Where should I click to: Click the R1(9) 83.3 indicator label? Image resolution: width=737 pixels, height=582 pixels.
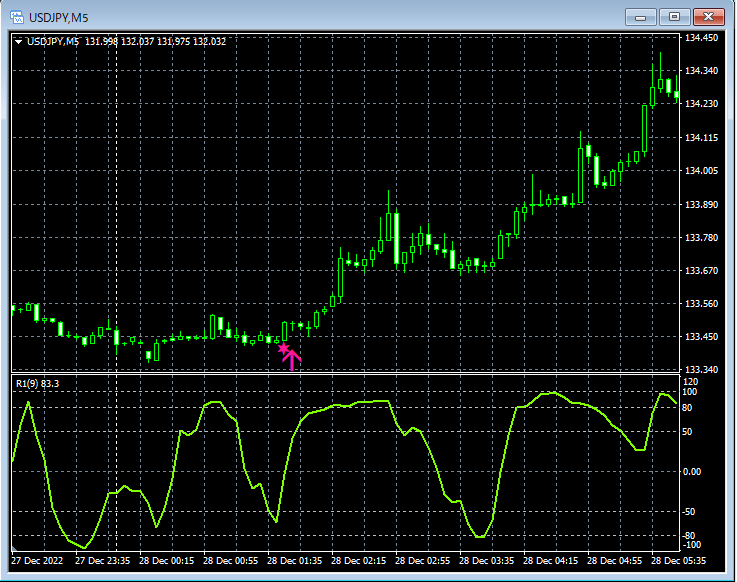(37, 384)
